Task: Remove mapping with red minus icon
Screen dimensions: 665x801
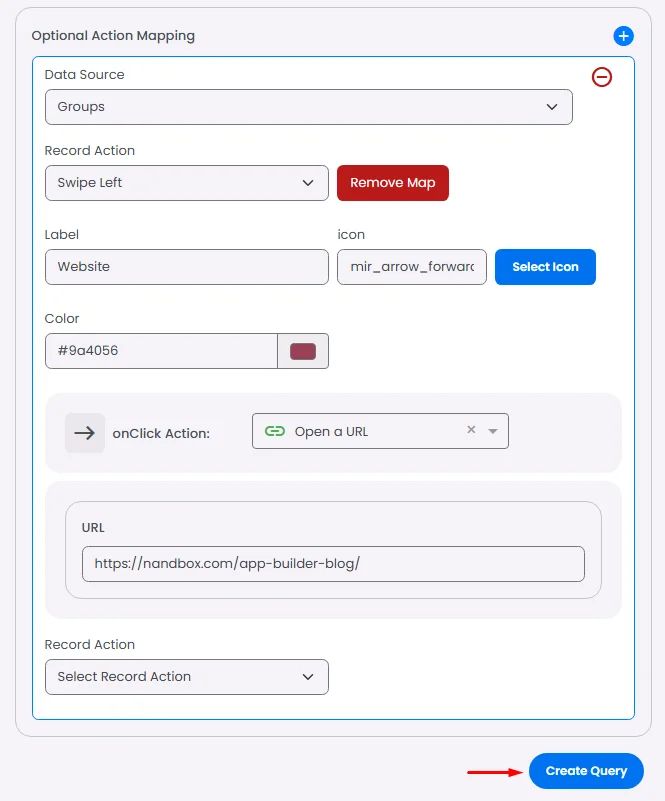Action: tap(602, 77)
